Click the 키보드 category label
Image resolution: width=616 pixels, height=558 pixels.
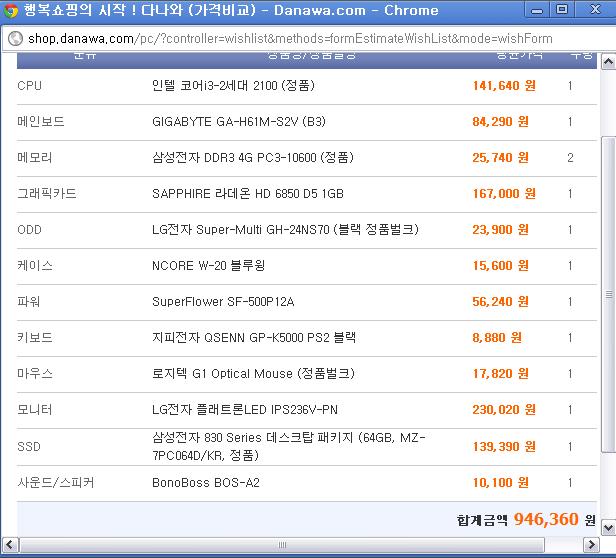pos(35,338)
